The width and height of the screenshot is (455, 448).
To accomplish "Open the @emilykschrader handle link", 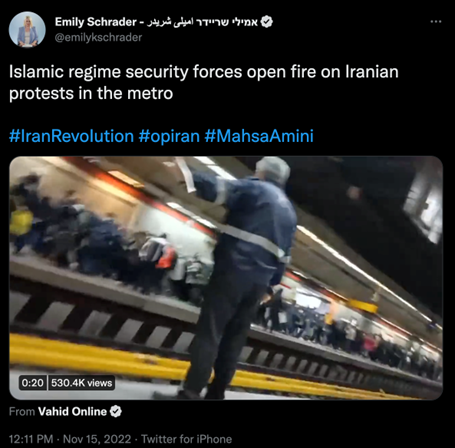I will tap(98, 37).
